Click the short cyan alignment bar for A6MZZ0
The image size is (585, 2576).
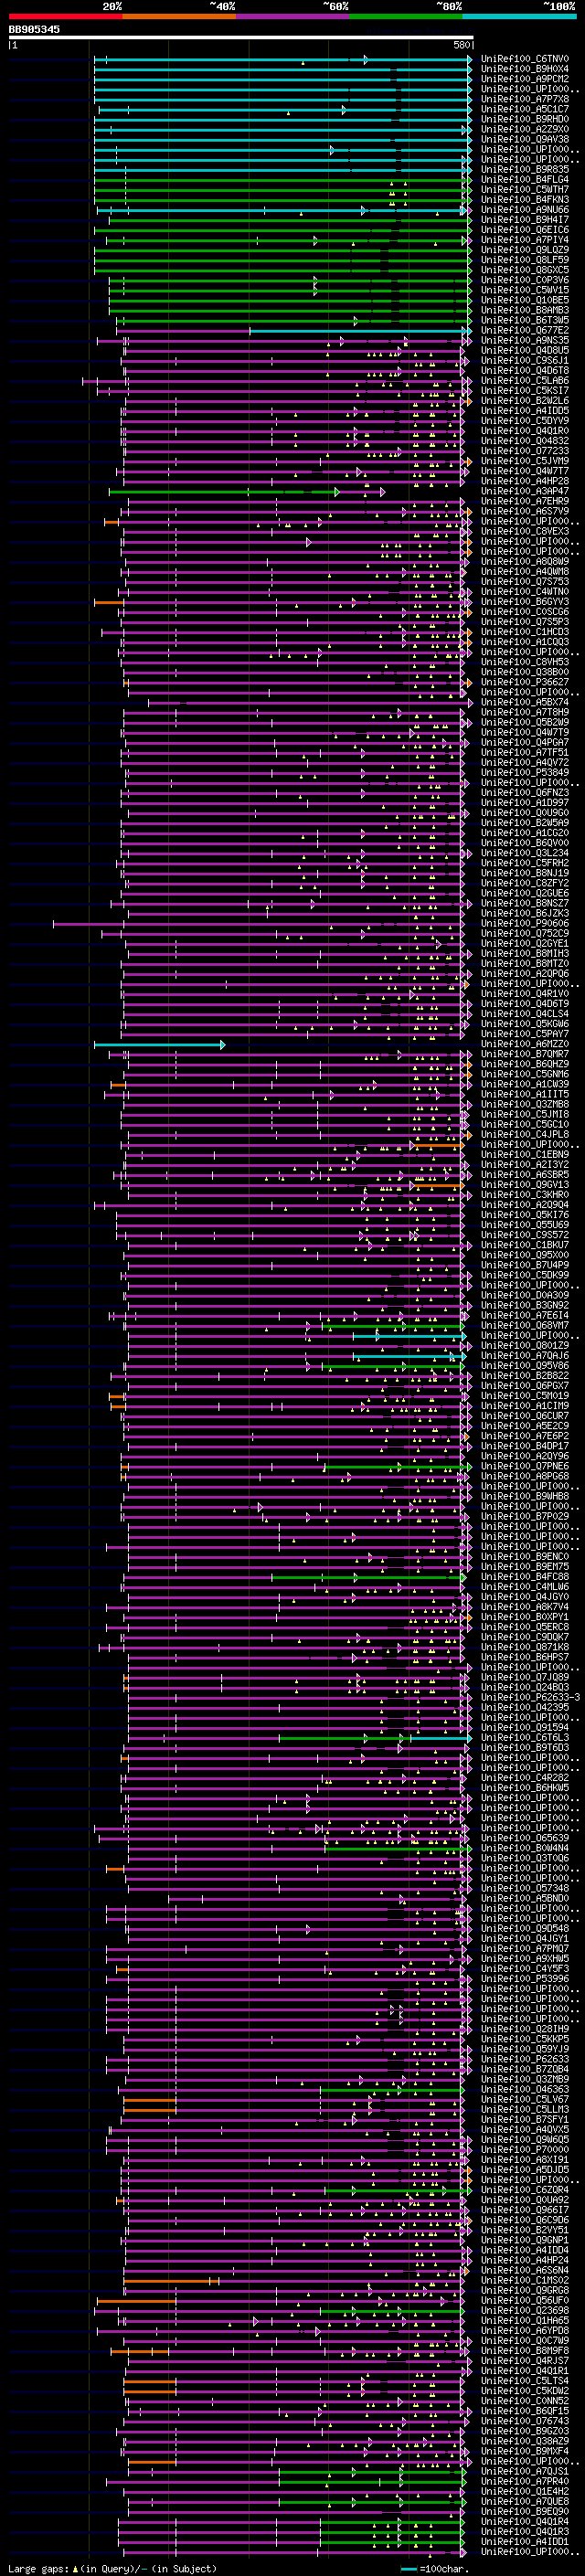click(x=159, y=1045)
